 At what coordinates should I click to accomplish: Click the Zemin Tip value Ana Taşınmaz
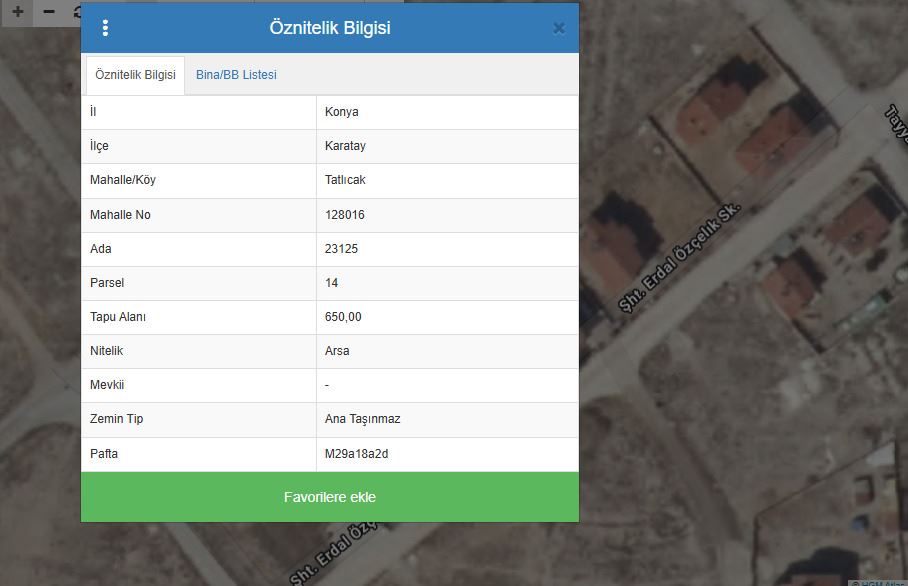362,419
